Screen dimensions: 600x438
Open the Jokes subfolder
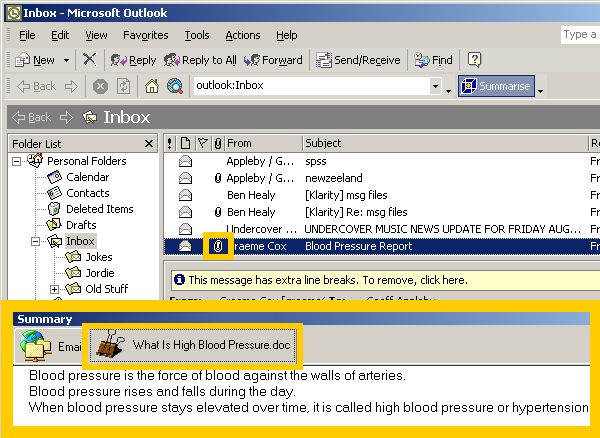click(99, 257)
